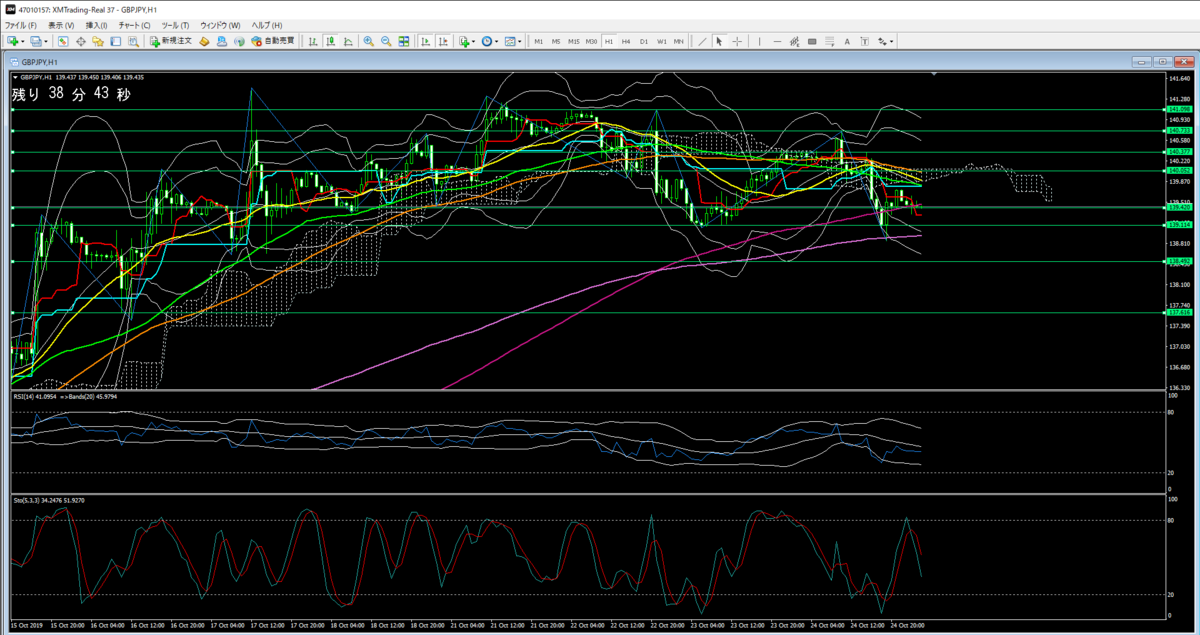Image resolution: width=1200 pixels, height=635 pixels.
Task: Select the rectangle drawing tool
Action: pyautogui.click(x=812, y=41)
